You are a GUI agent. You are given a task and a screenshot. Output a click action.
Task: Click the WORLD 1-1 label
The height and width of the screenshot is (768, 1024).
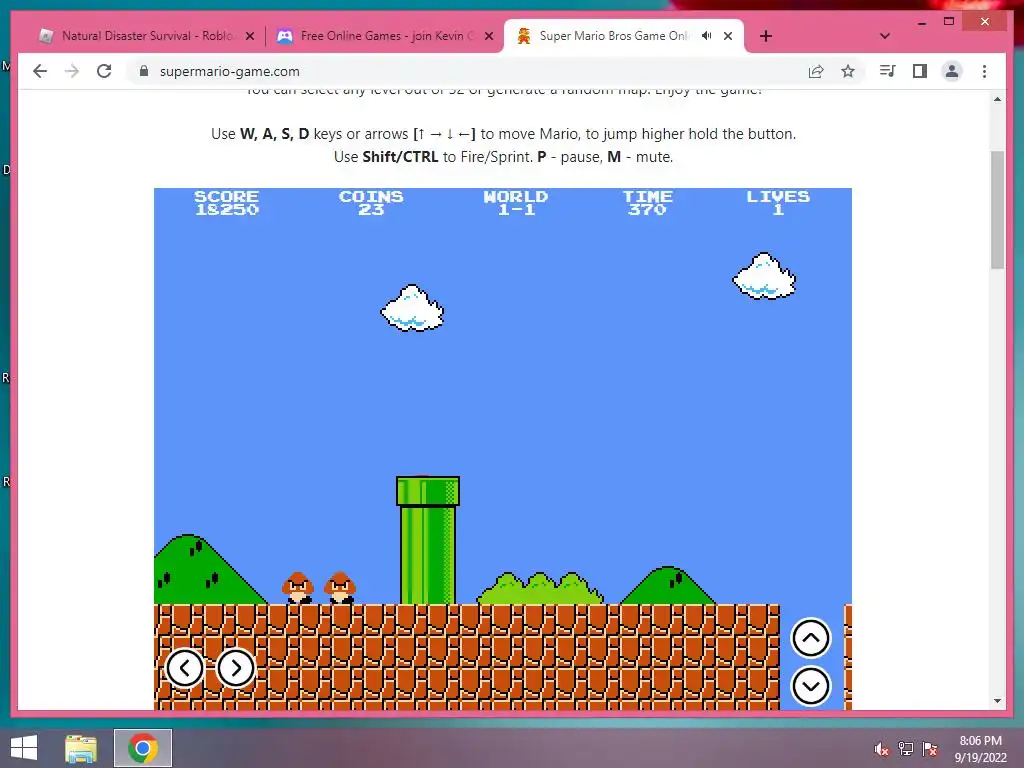click(x=516, y=202)
